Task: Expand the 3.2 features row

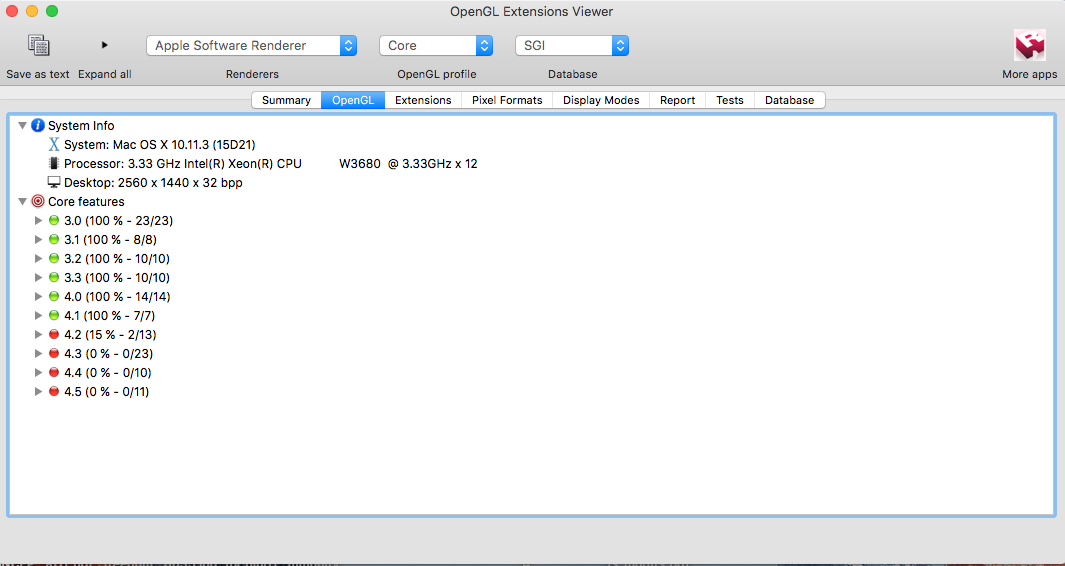Action: 39,259
